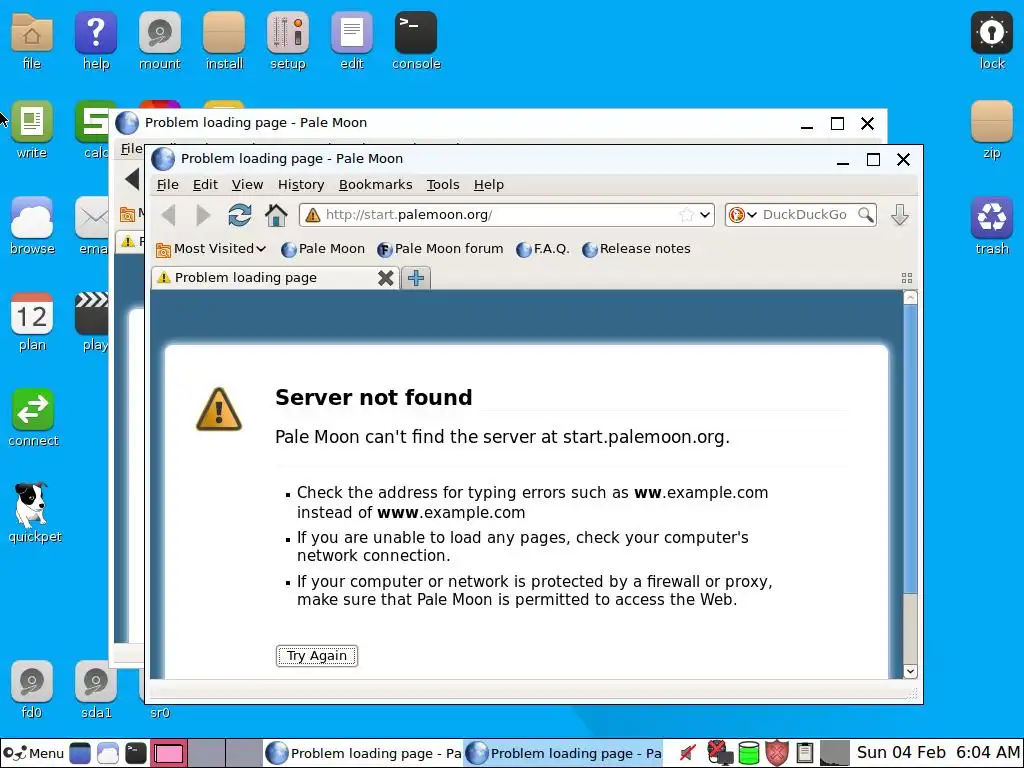
Task: Click the pink desktop pager workspace
Action: (169, 753)
